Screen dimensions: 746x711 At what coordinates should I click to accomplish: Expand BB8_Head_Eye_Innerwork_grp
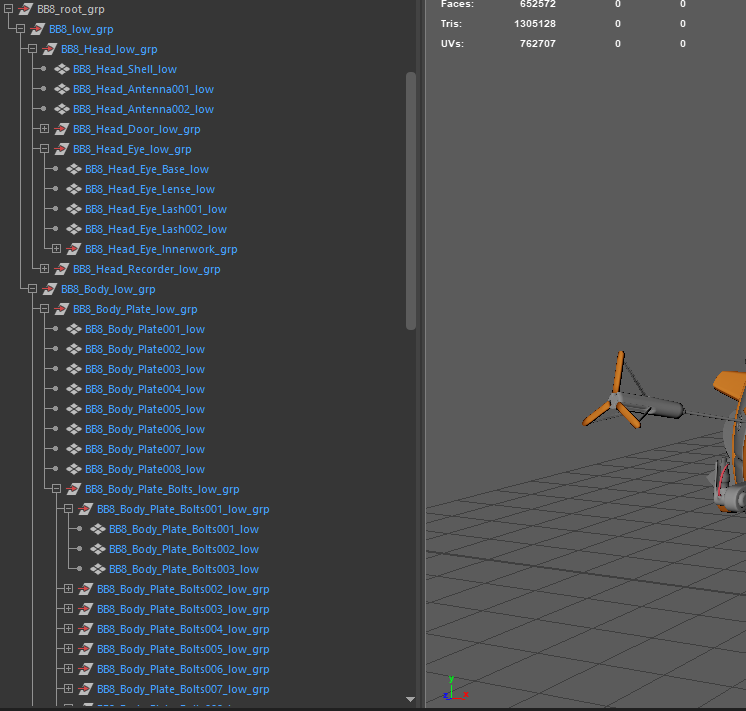pyautogui.click(x=56, y=248)
